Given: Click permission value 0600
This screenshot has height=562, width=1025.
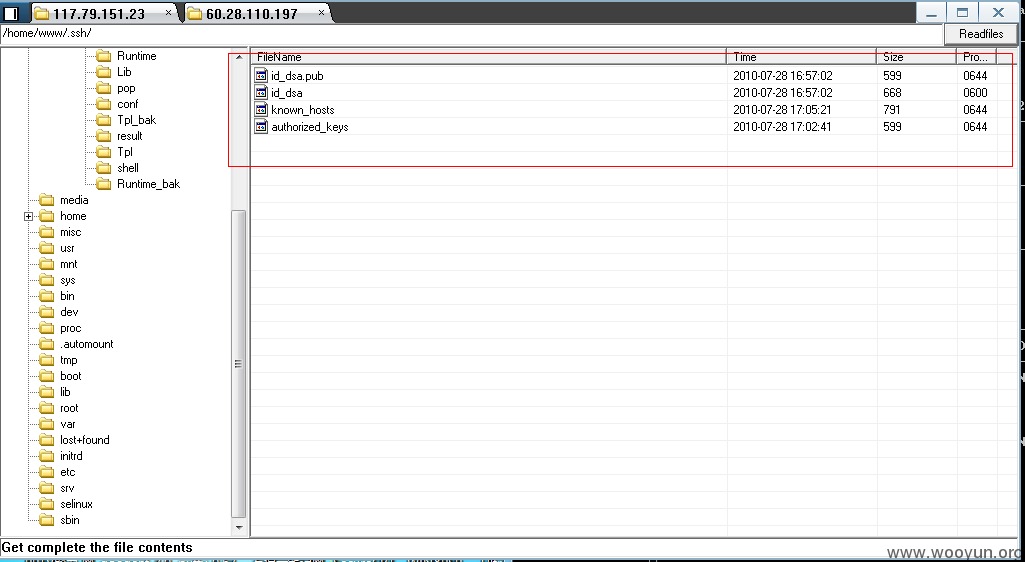Looking at the screenshot, I should pyautogui.click(x=975, y=93).
